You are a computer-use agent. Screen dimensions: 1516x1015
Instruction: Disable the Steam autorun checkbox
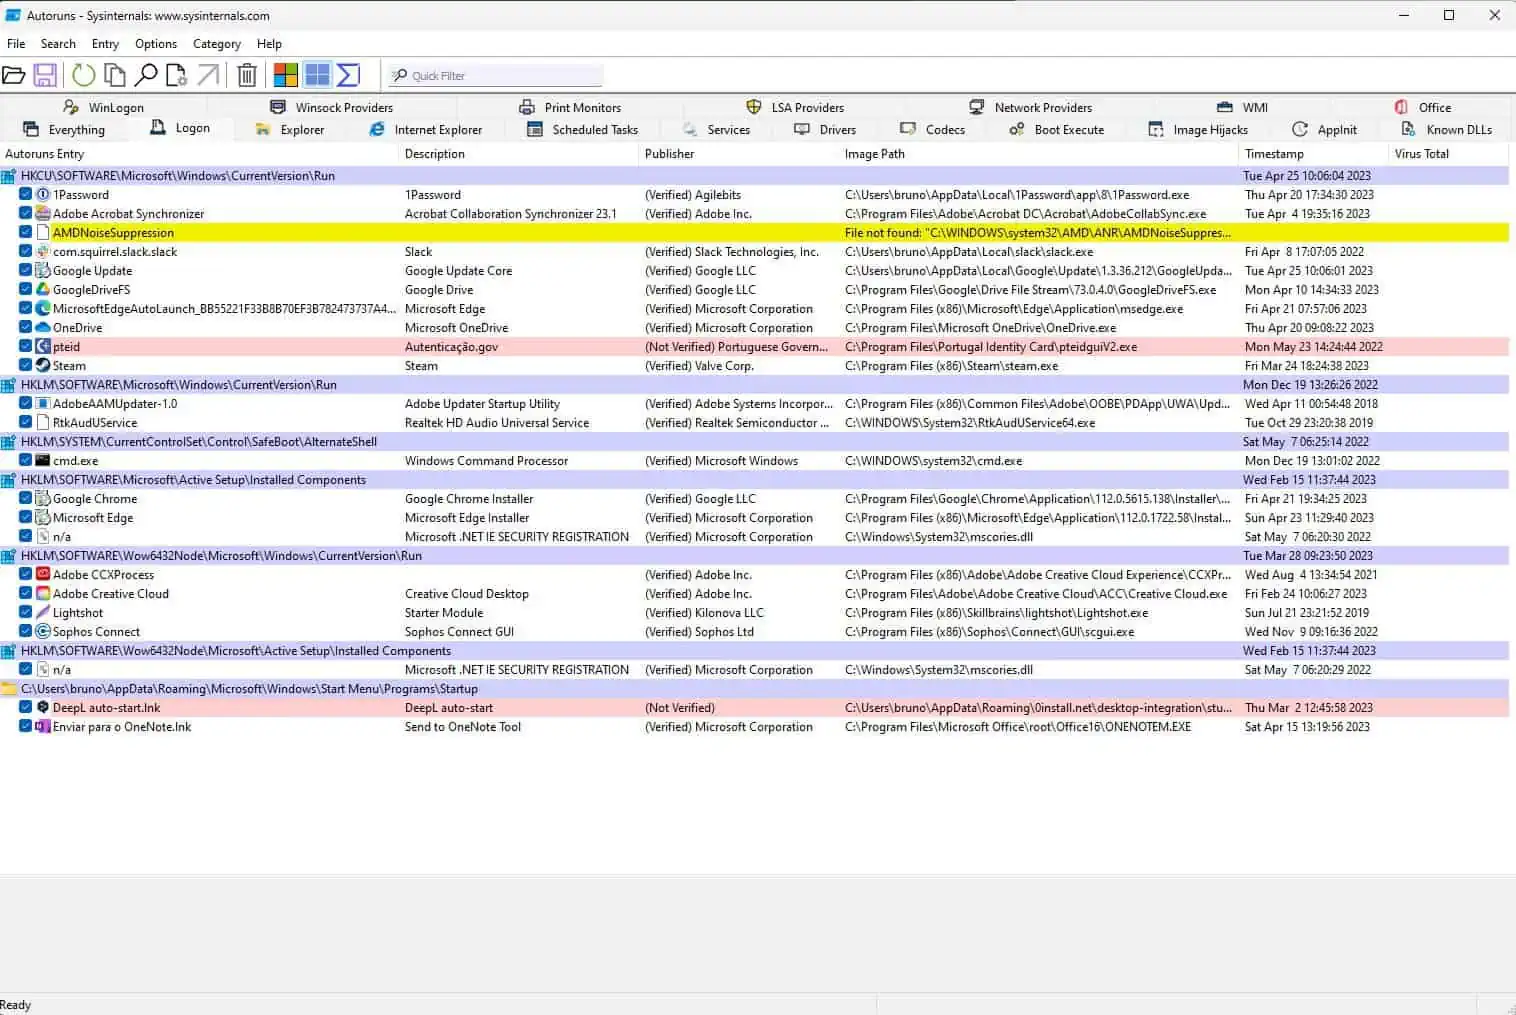click(26, 365)
